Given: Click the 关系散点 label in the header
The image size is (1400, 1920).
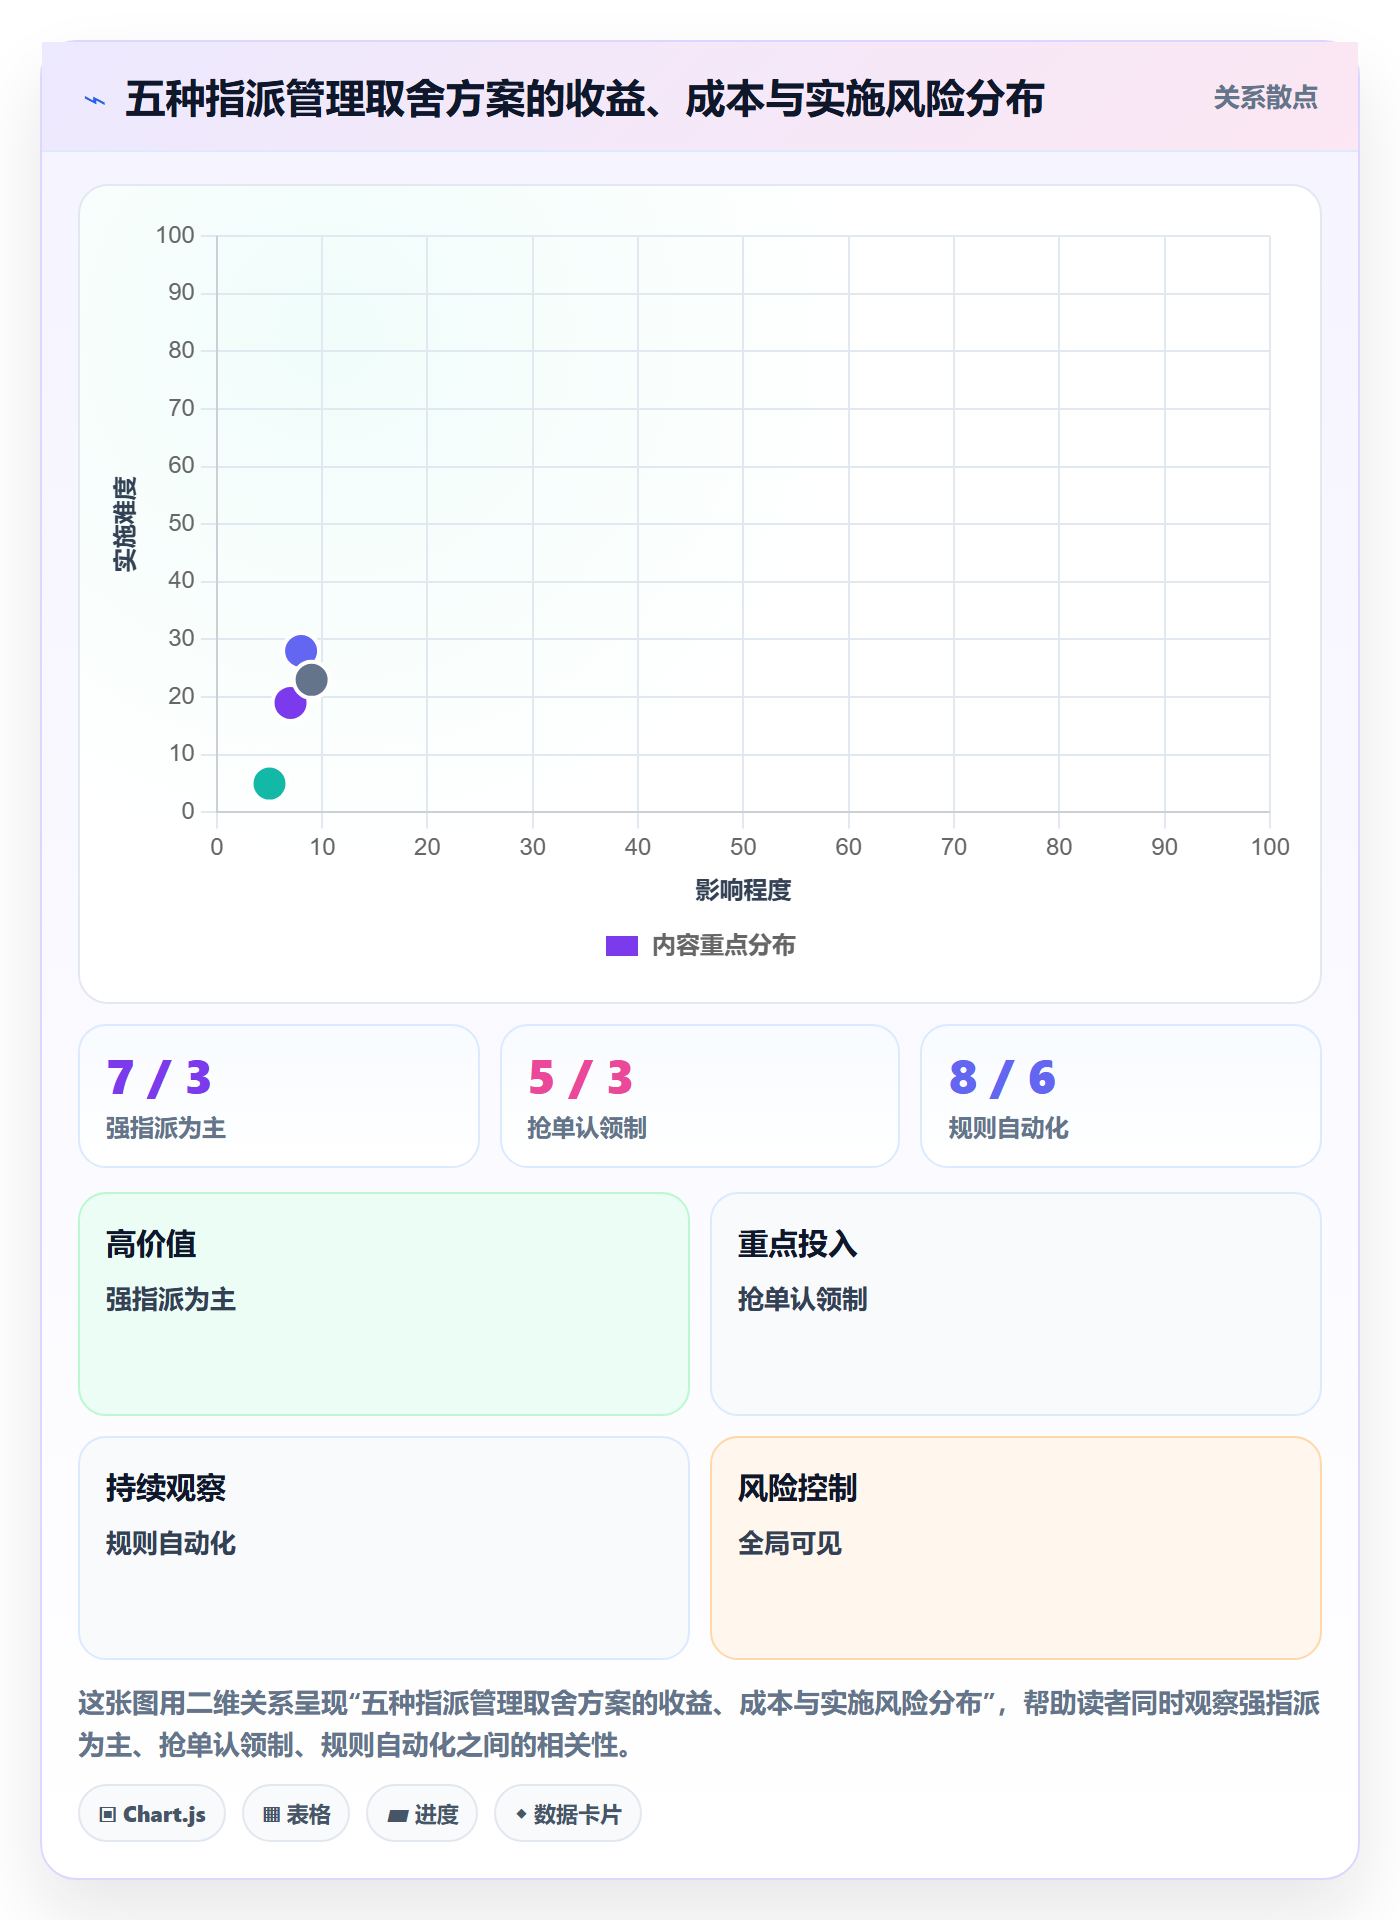Looking at the screenshot, I should pyautogui.click(x=1265, y=98).
